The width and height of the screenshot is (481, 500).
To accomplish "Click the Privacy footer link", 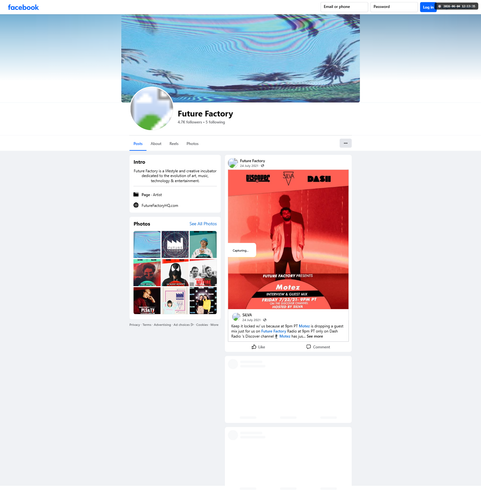I will (x=135, y=325).
